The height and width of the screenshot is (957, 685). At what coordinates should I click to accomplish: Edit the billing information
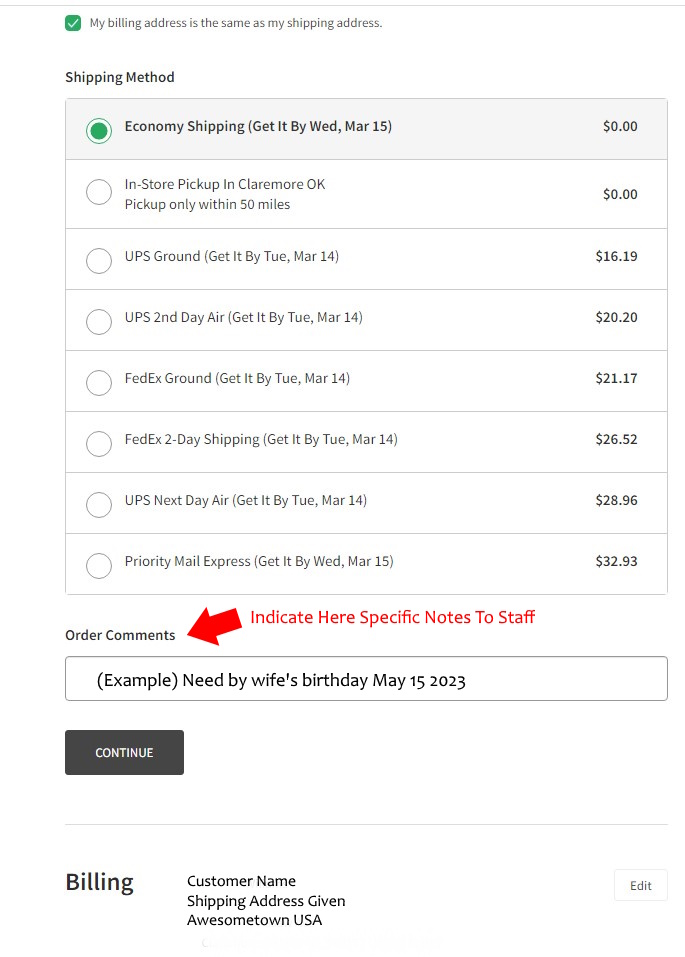(640, 885)
